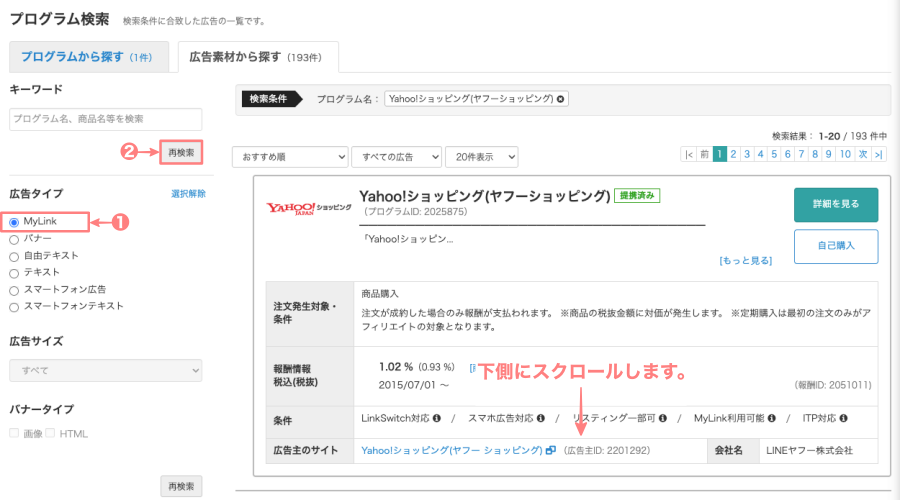
Task: Click external link icon beside advertiser site
Action: pos(550,450)
